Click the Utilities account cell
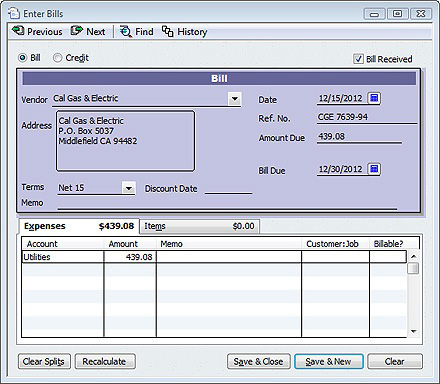Viewport: 440px width, 384px height. pyautogui.click(x=63, y=257)
